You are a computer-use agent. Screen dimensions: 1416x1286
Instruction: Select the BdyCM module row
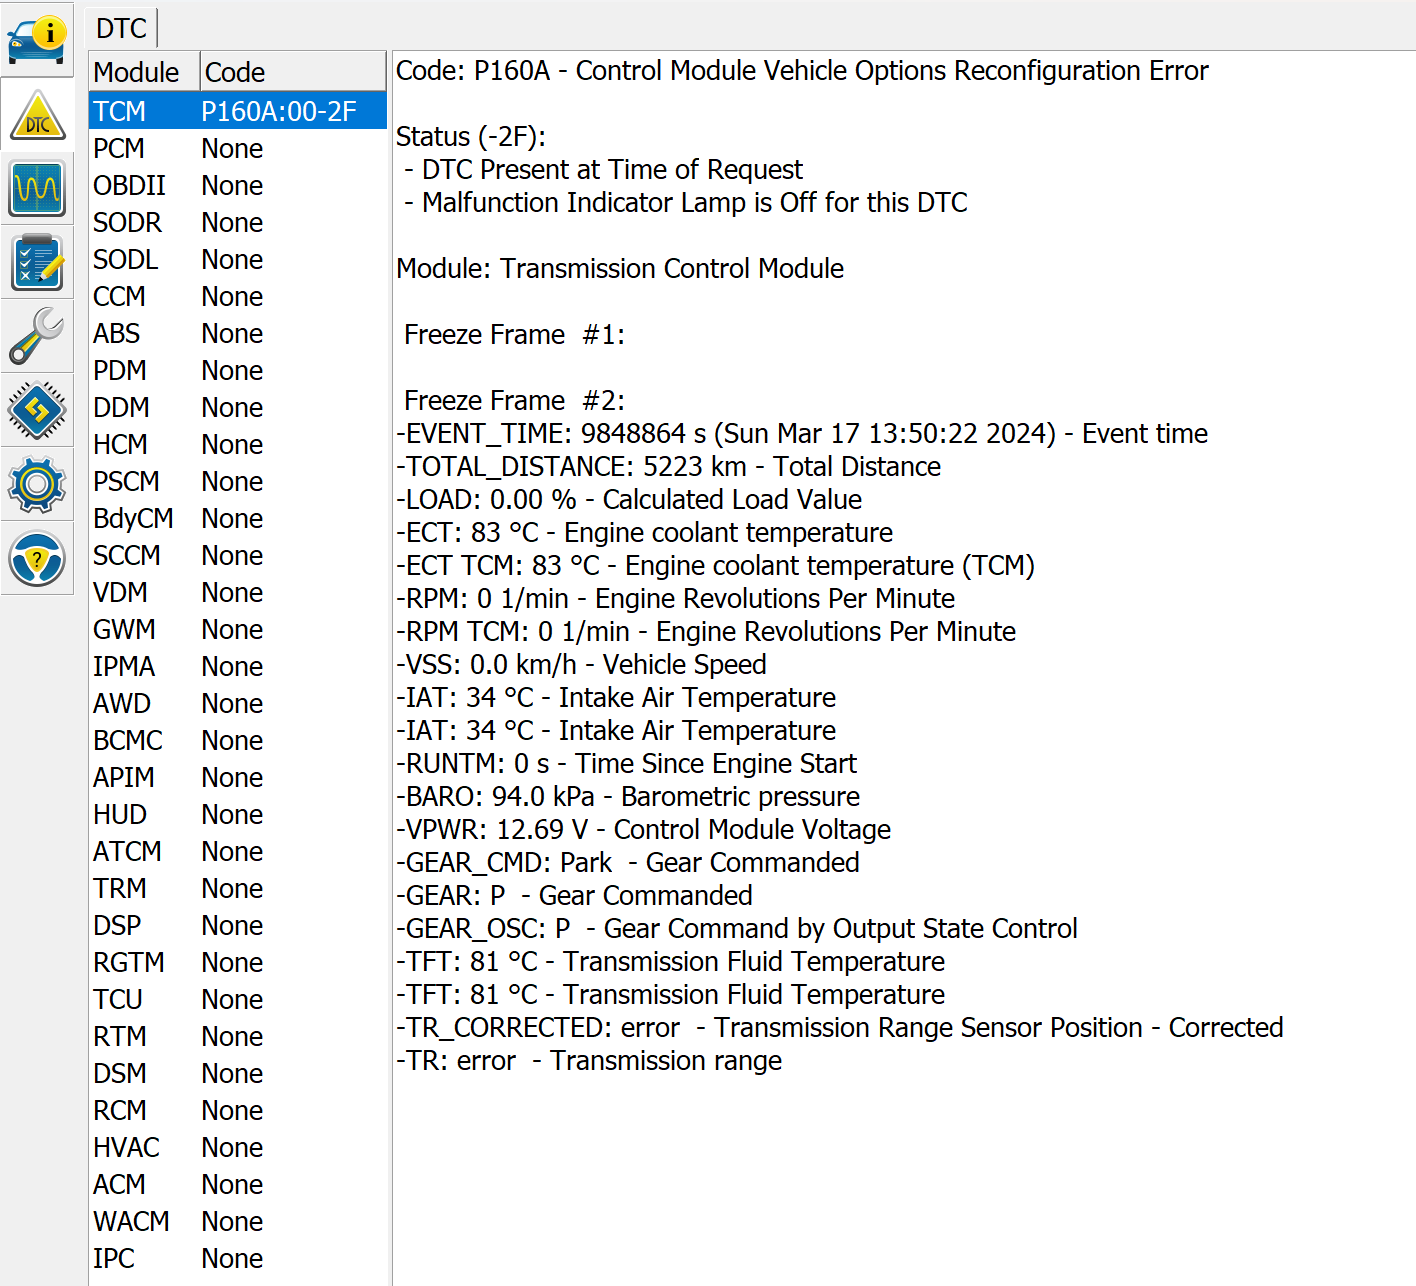(238, 518)
